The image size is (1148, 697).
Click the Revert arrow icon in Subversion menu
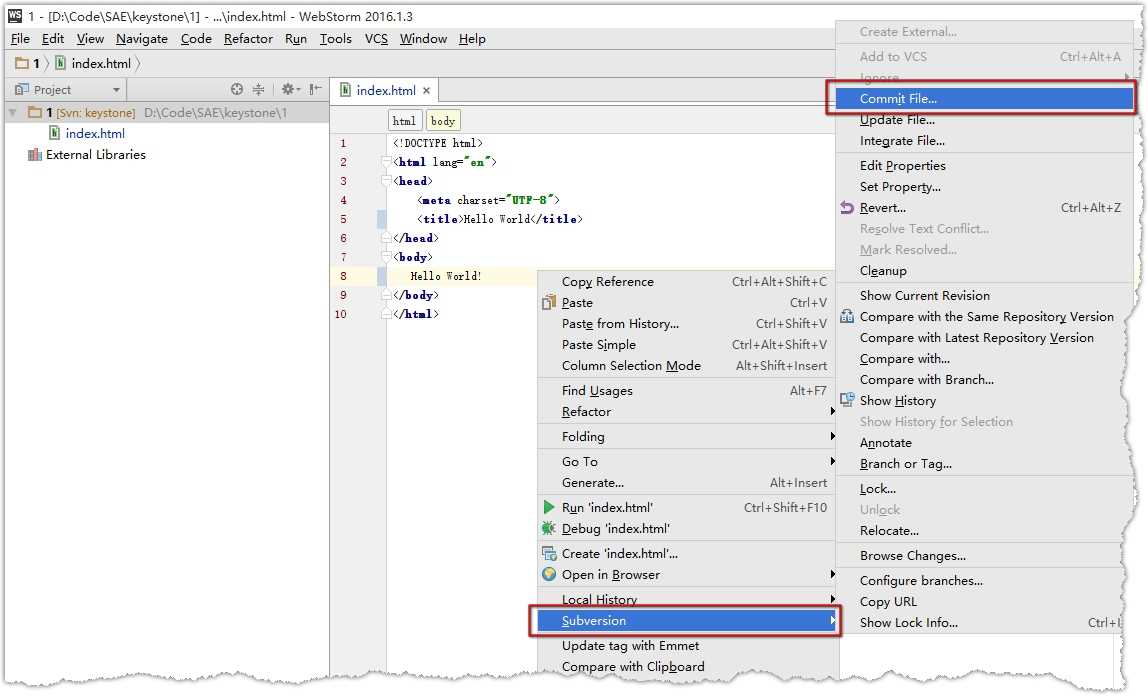click(x=847, y=208)
